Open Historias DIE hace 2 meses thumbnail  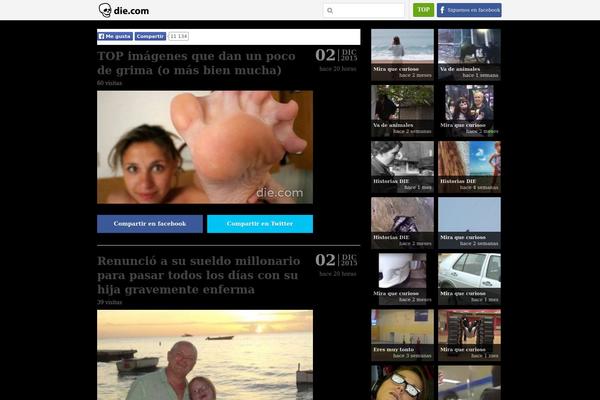coord(402,223)
